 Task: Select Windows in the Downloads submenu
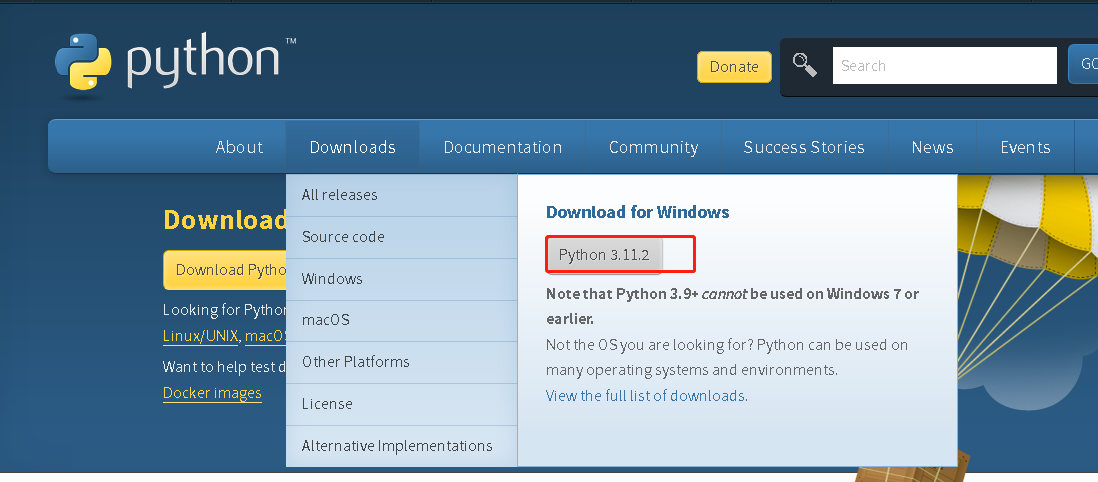tap(332, 279)
